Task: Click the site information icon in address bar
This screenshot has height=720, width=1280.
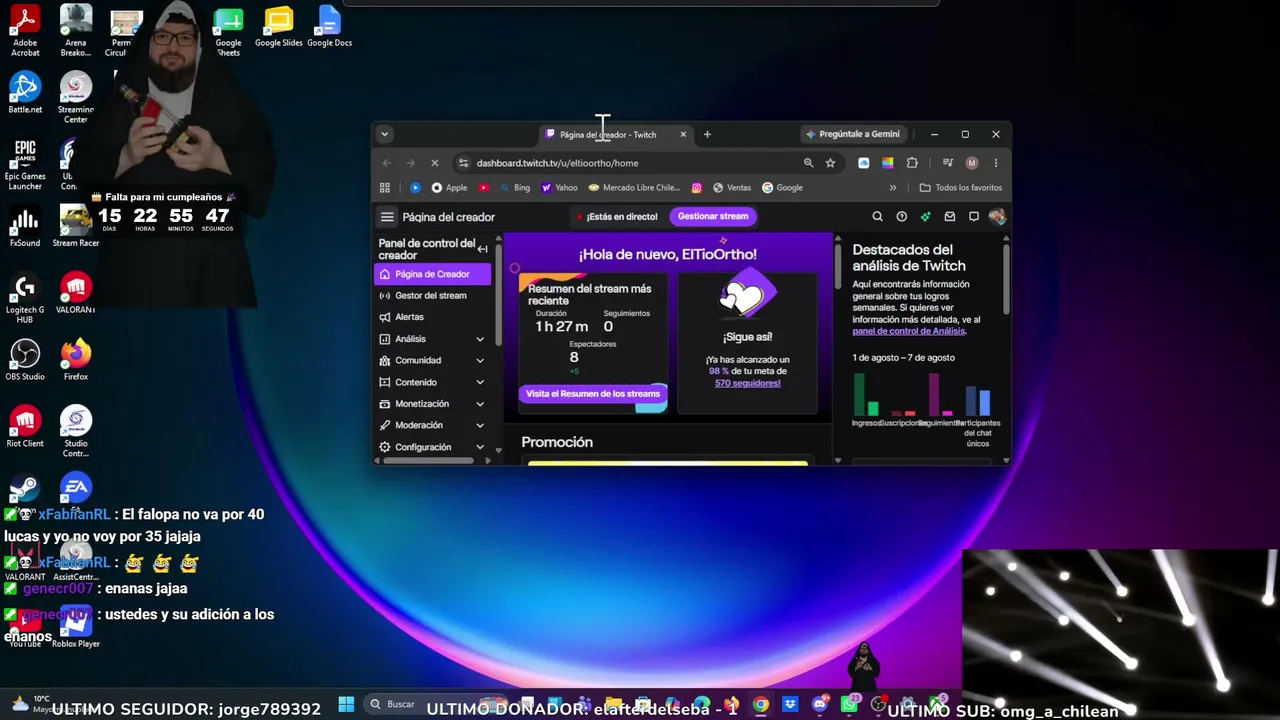Action: pos(463,163)
